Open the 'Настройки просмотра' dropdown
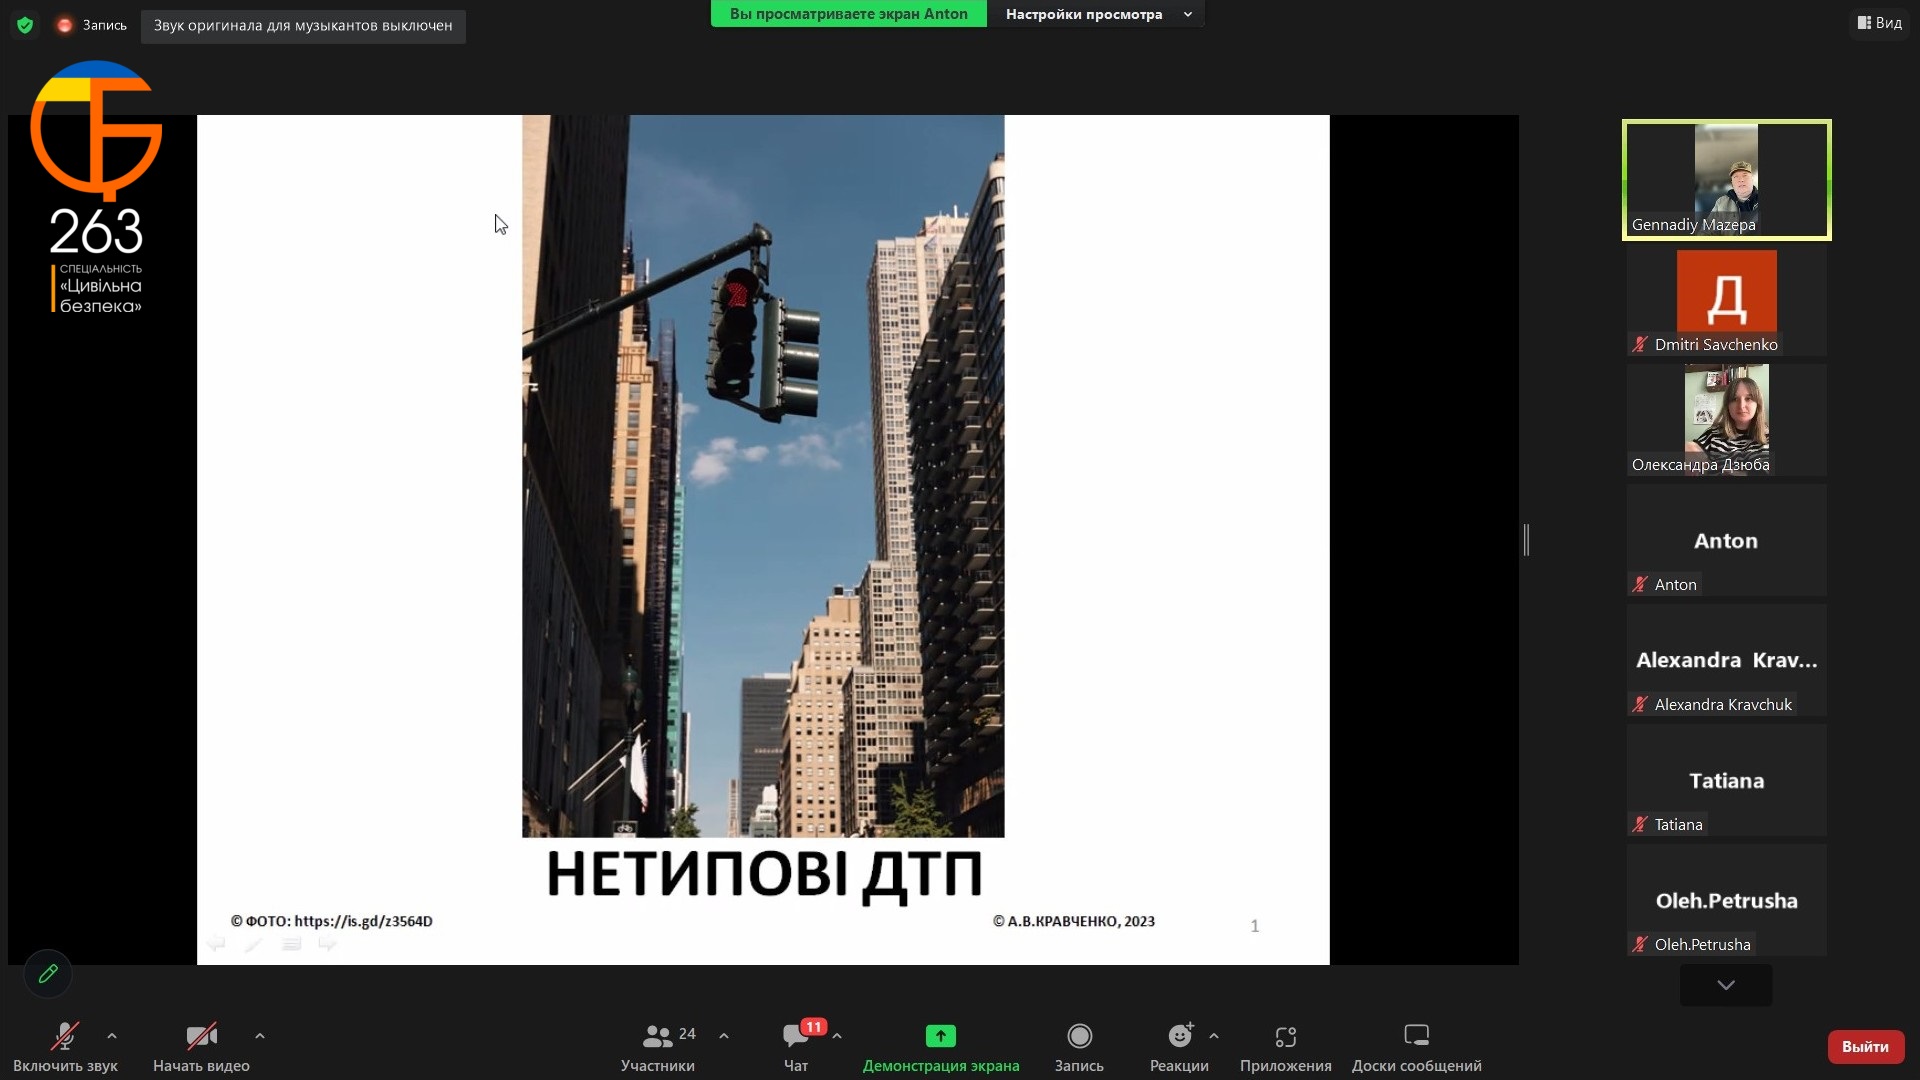 pyautogui.click(x=1097, y=14)
